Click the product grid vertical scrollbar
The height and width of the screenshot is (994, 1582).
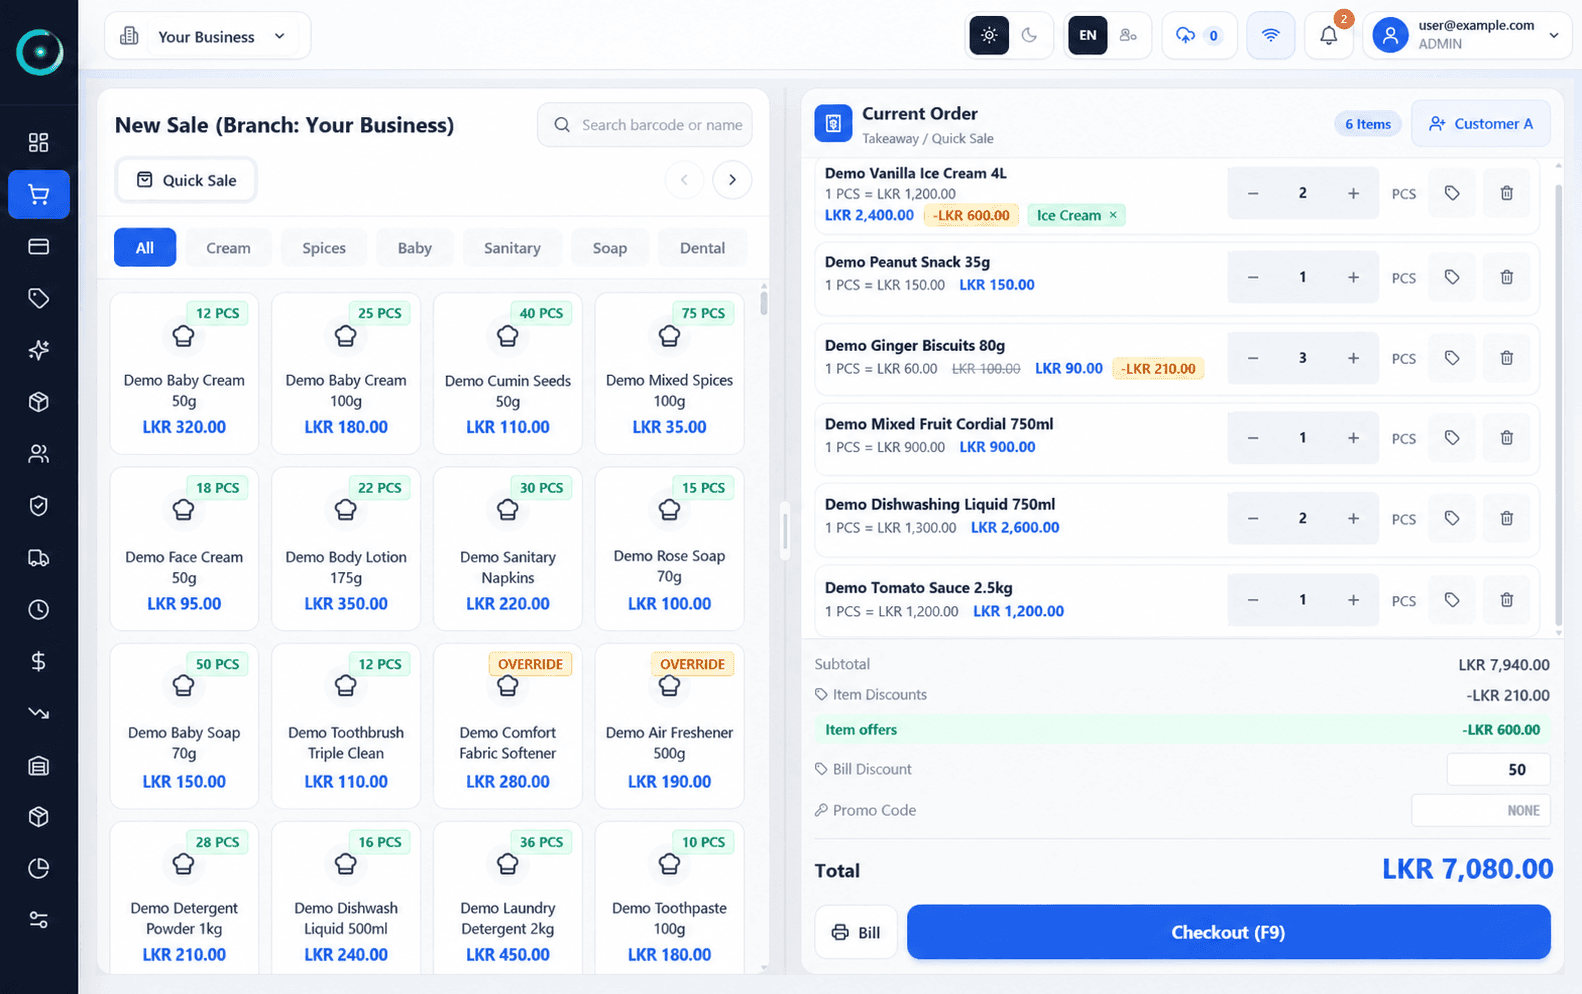(764, 300)
